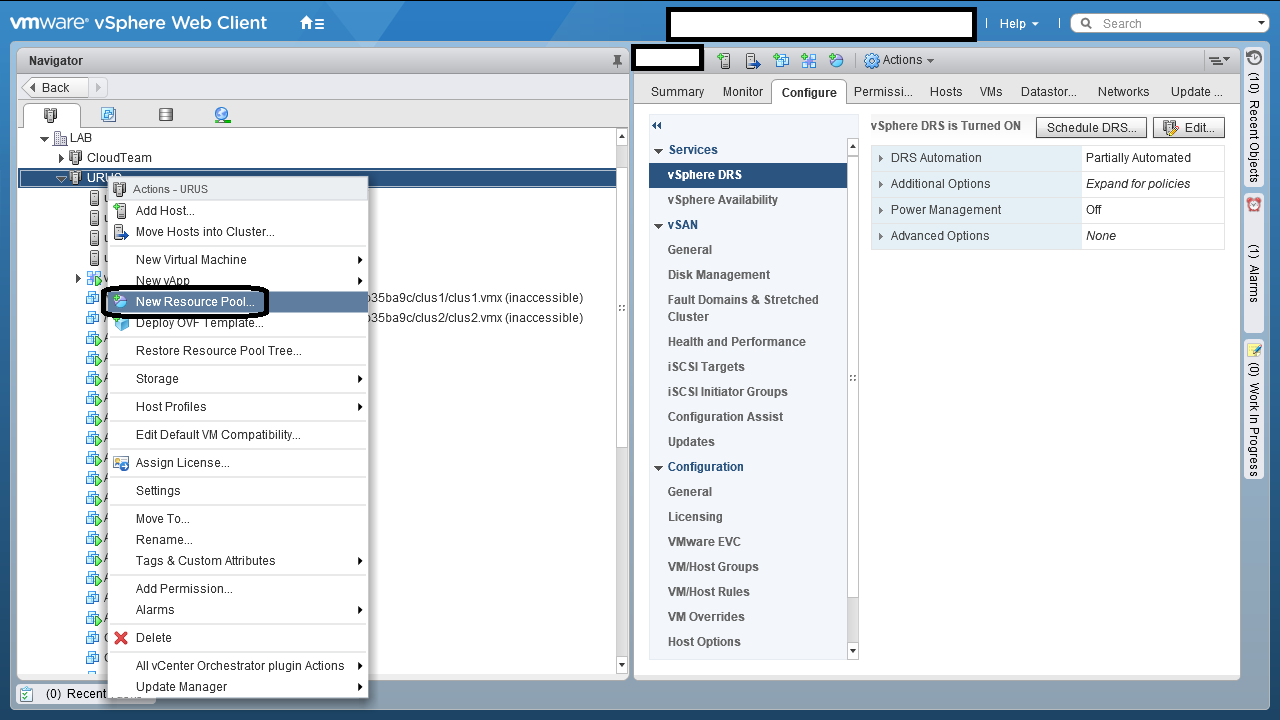Viewport: 1280px width, 720px height.
Task: Click the Add Host toolbar icon
Action: pyautogui.click(x=725, y=61)
